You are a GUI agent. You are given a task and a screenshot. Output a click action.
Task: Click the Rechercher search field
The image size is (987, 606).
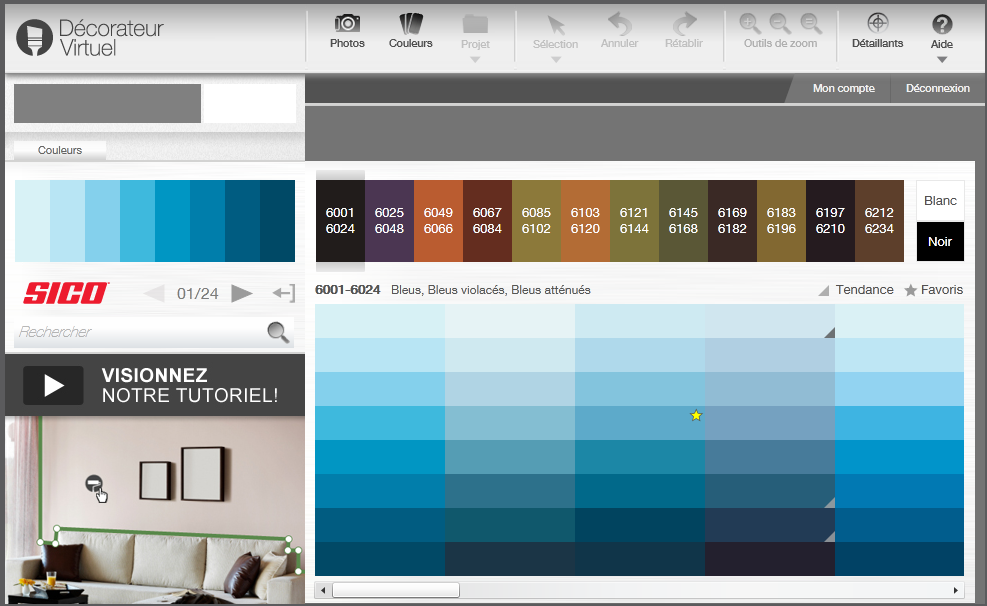tap(135, 332)
